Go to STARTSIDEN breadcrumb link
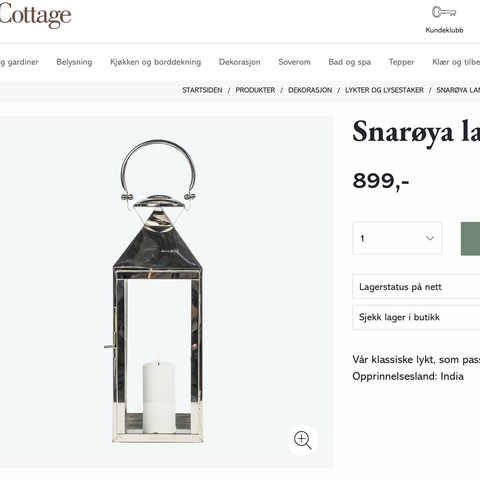The width and height of the screenshot is (480, 480). click(202, 90)
